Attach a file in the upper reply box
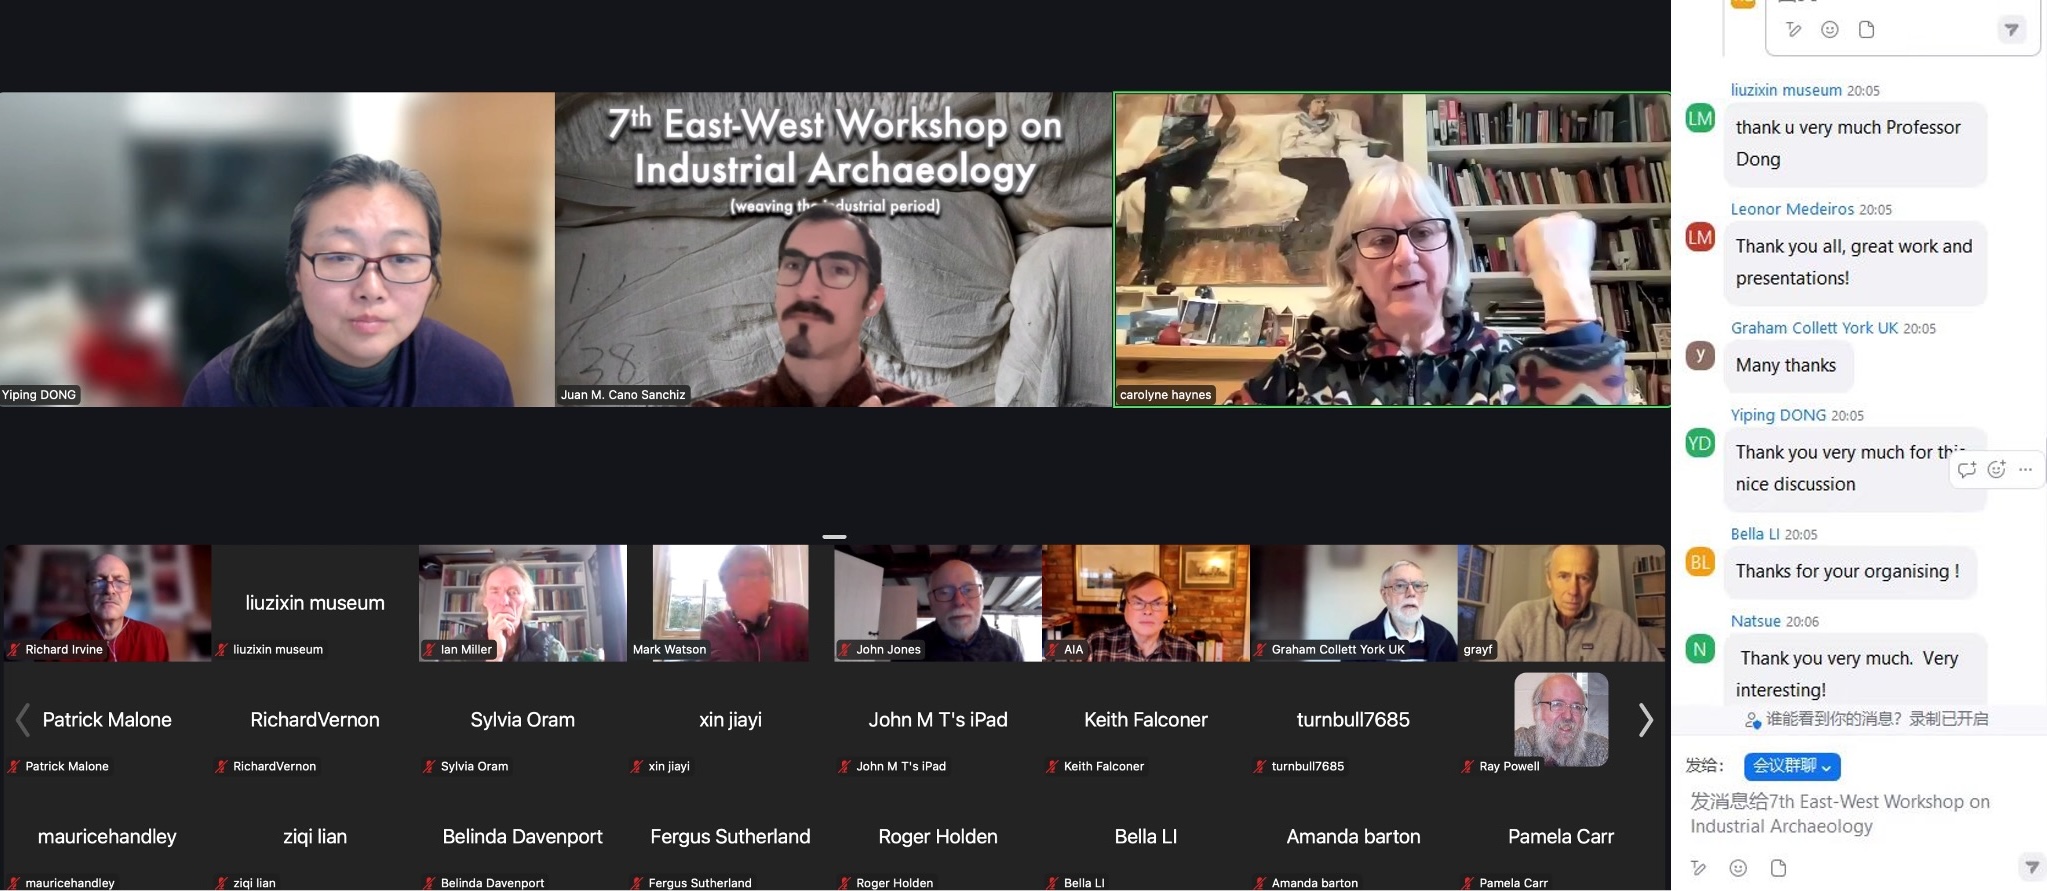Image resolution: width=2047 pixels, height=891 pixels. tap(1866, 29)
